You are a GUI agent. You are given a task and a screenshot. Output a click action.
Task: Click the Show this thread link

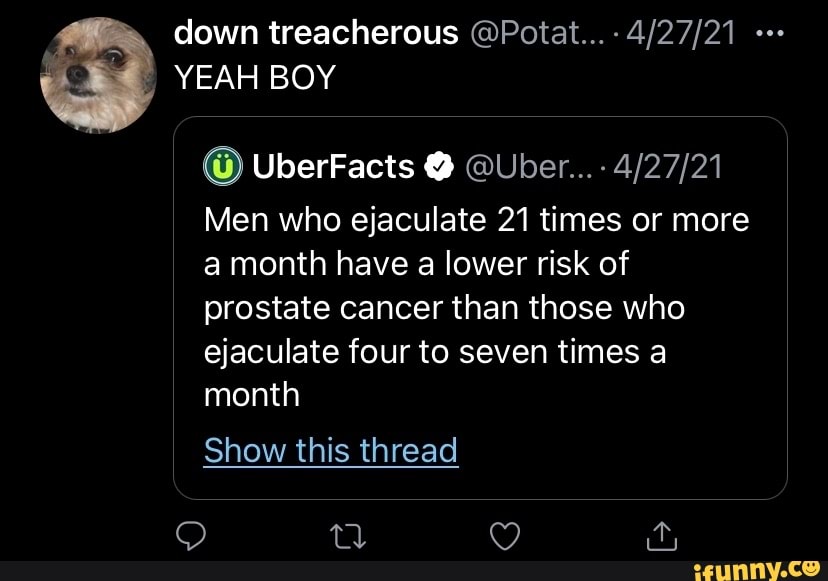pos(331,451)
